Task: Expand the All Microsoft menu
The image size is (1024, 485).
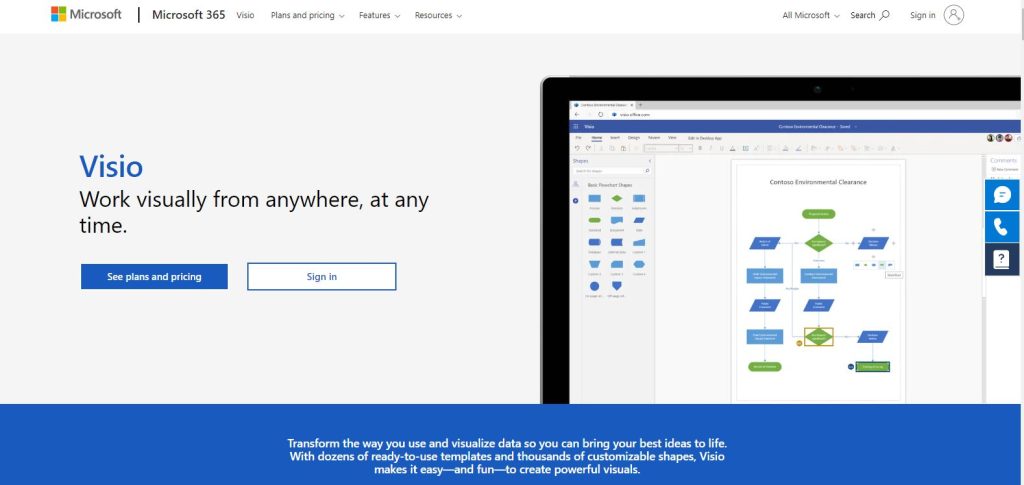Action: [811, 16]
